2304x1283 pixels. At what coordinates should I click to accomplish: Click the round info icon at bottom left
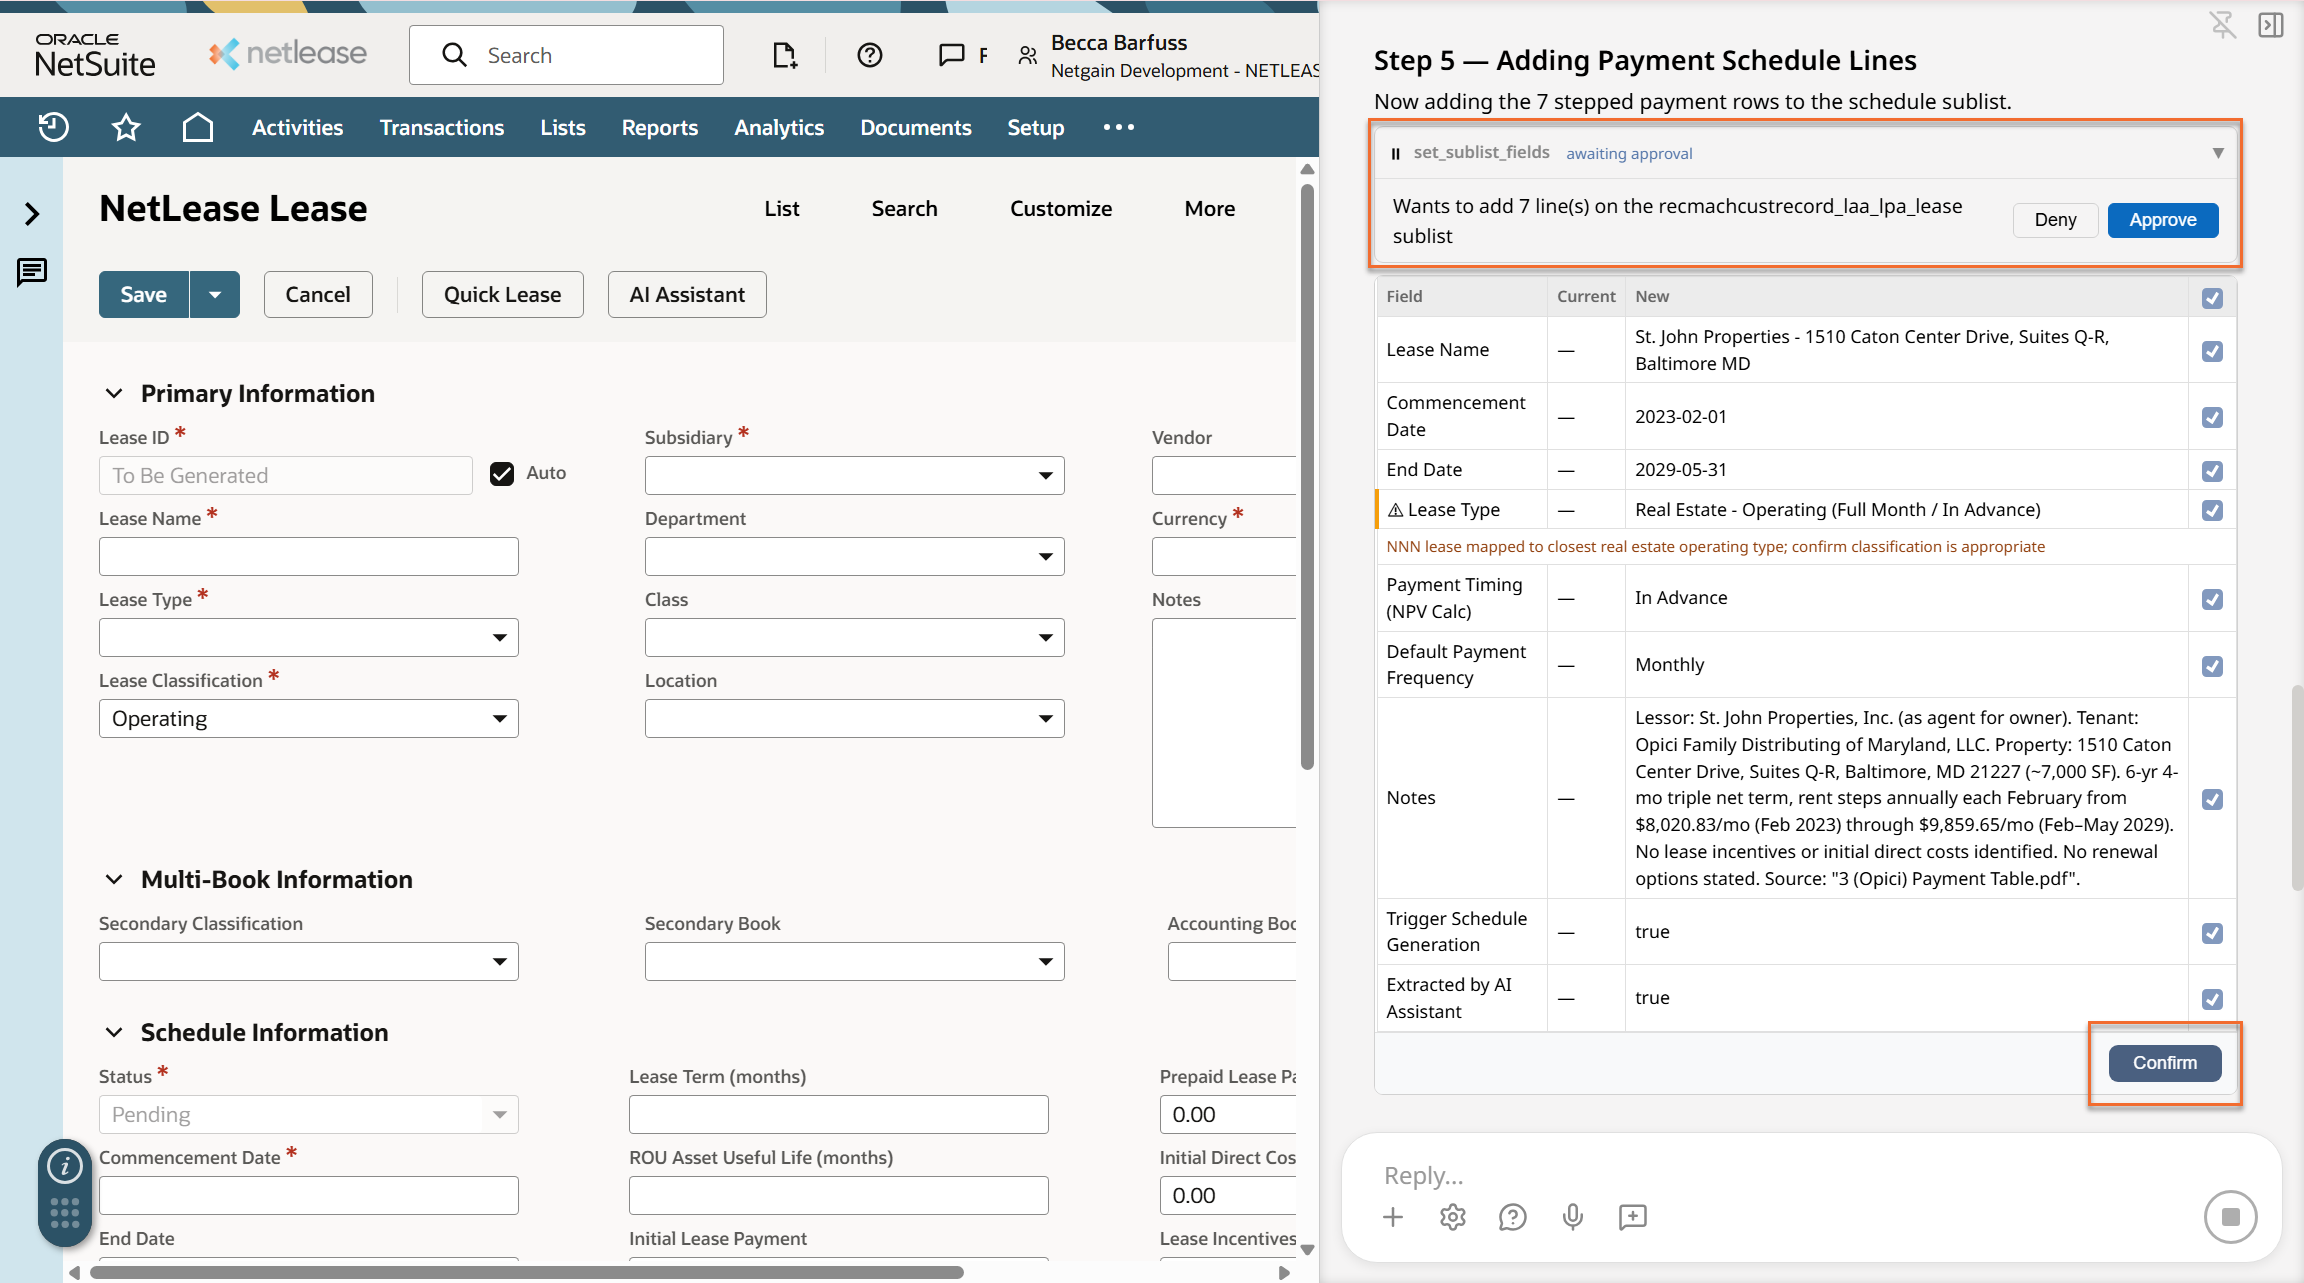coord(65,1165)
